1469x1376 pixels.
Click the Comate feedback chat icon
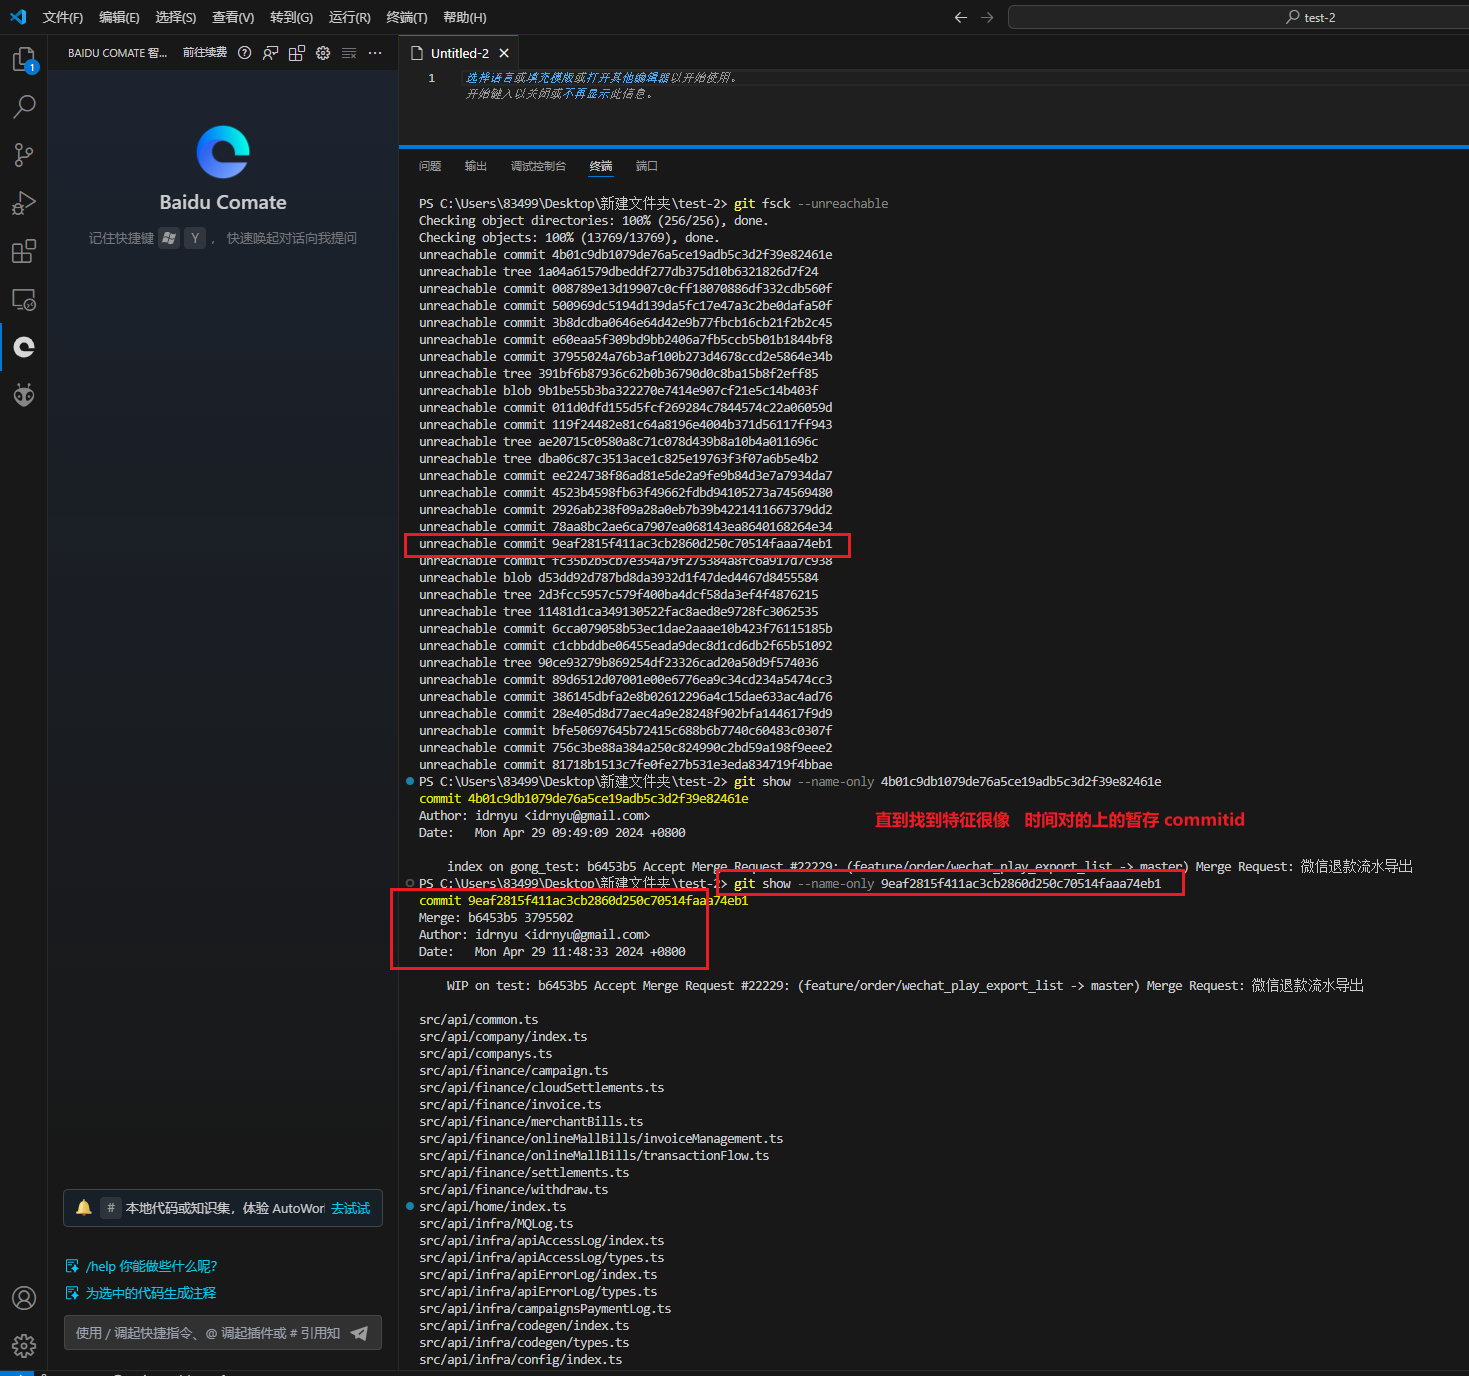click(270, 53)
